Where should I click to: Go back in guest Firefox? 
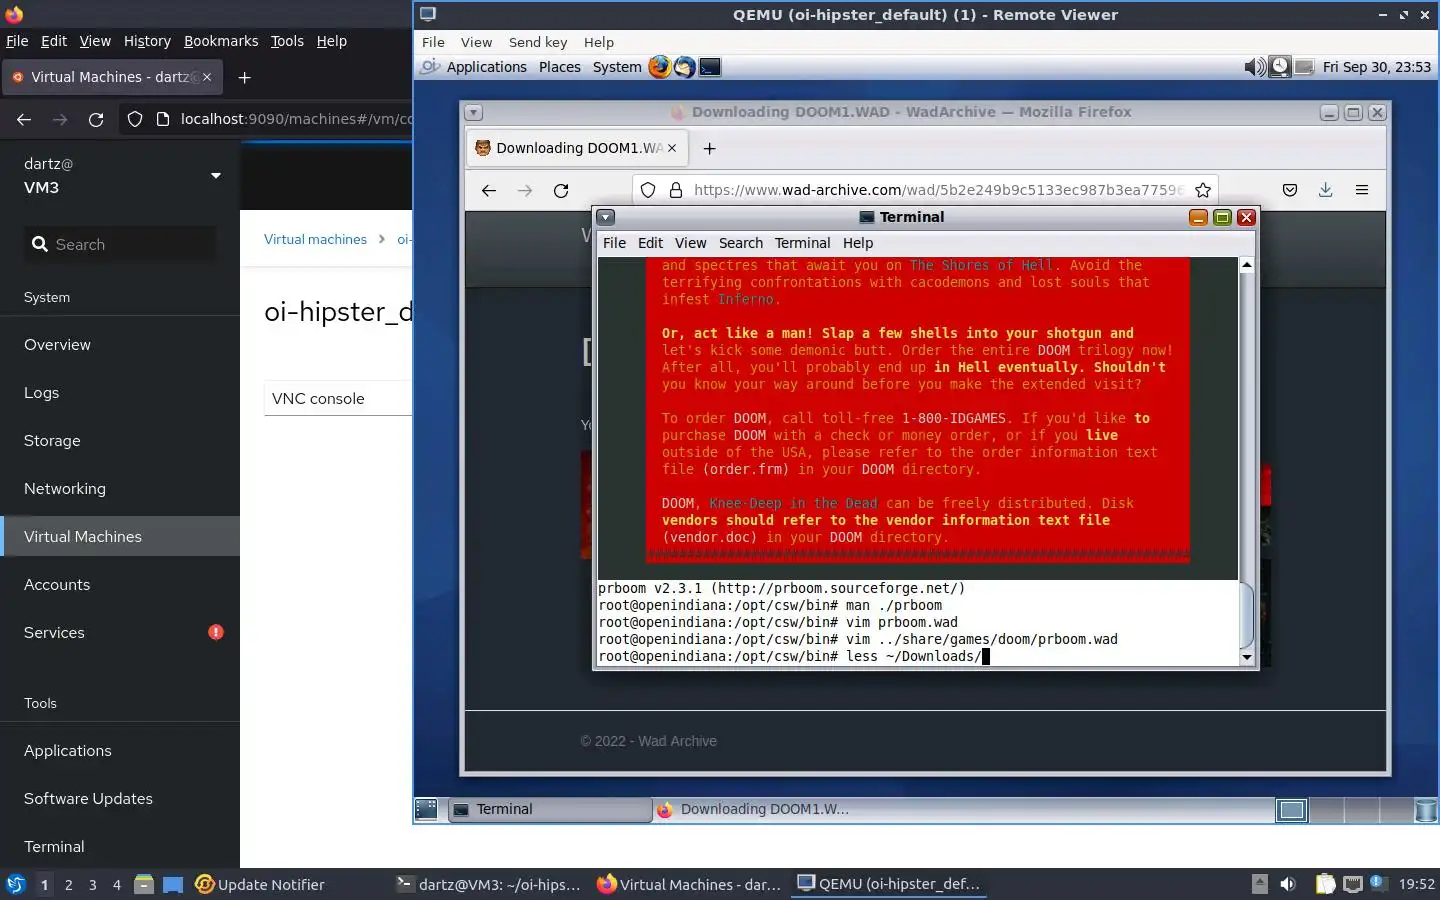point(489,190)
